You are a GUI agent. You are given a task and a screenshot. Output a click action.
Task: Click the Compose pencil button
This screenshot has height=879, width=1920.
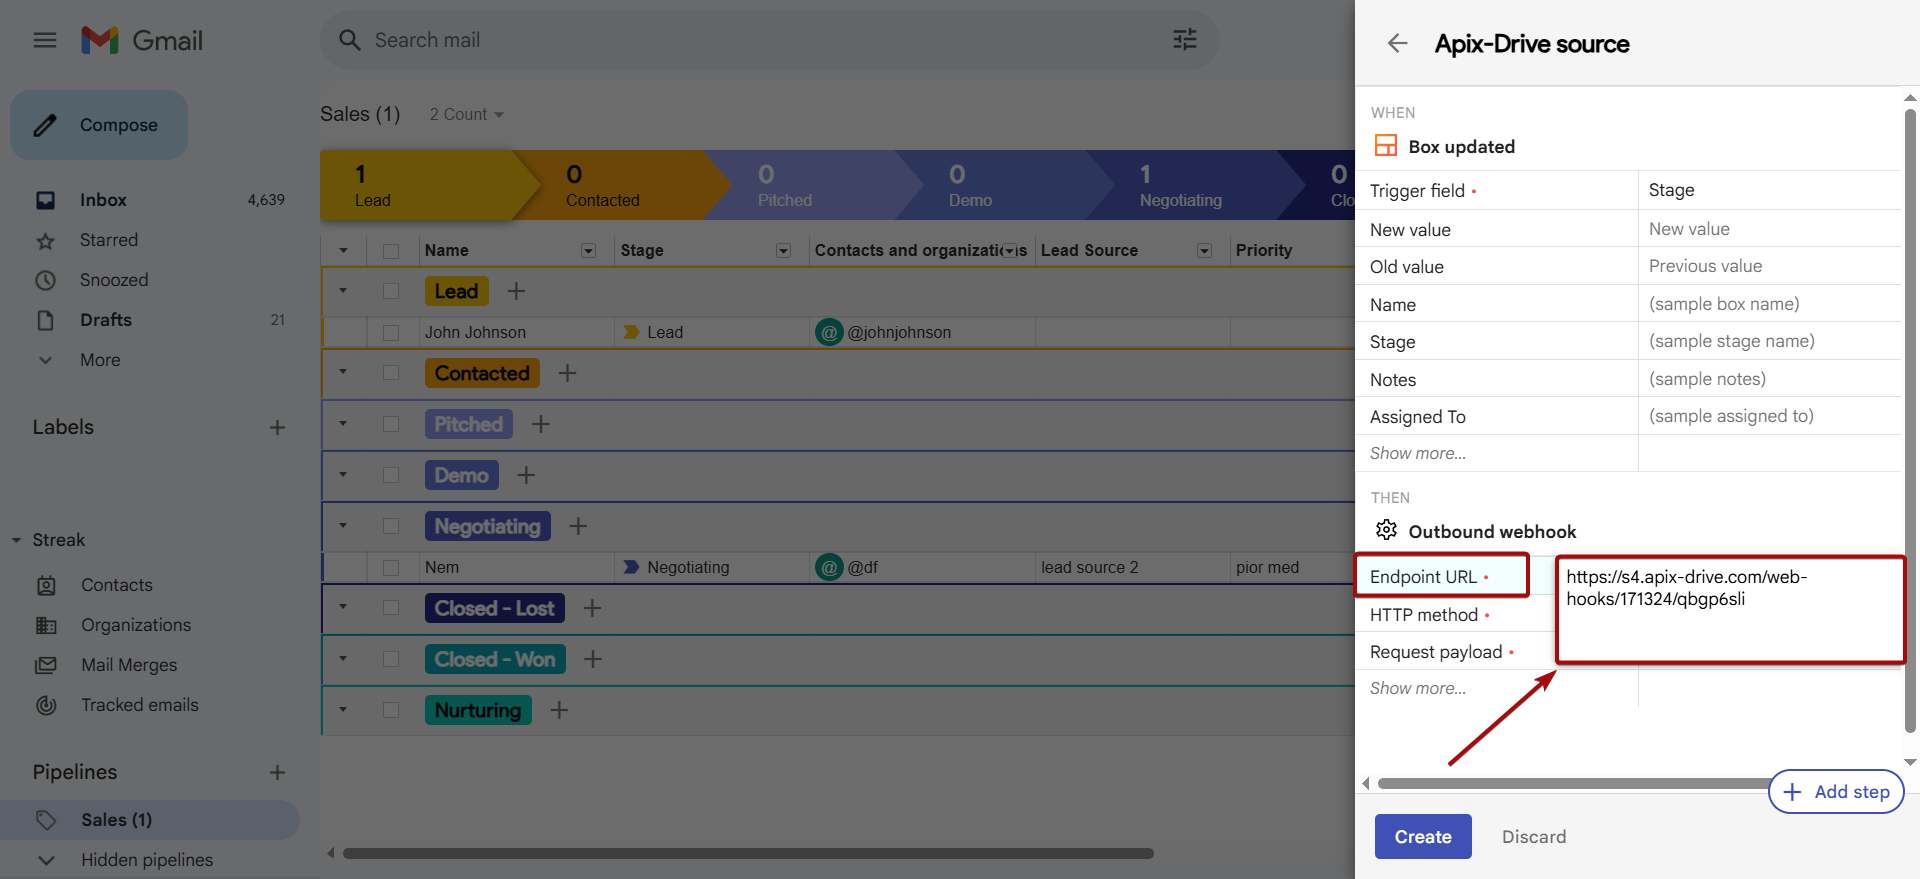click(x=99, y=125)
